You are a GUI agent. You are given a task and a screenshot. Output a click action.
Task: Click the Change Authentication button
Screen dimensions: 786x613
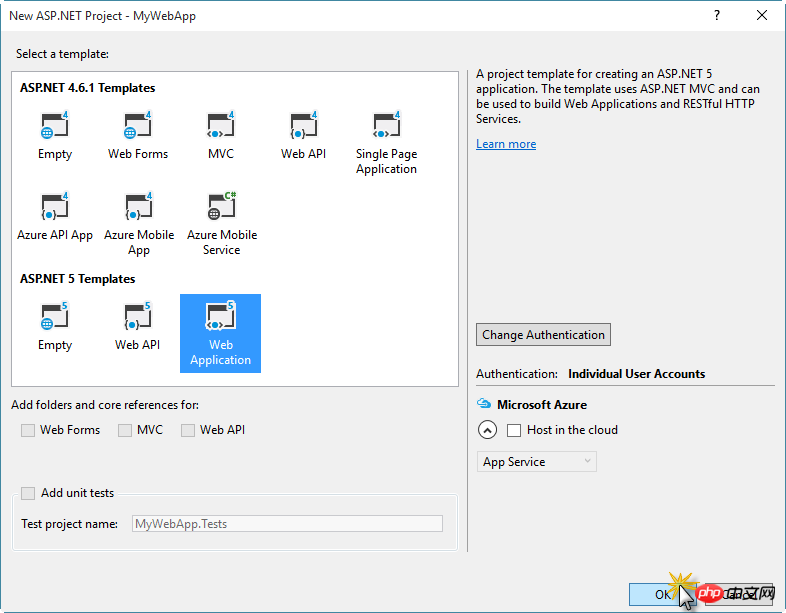tap(543, 335)
